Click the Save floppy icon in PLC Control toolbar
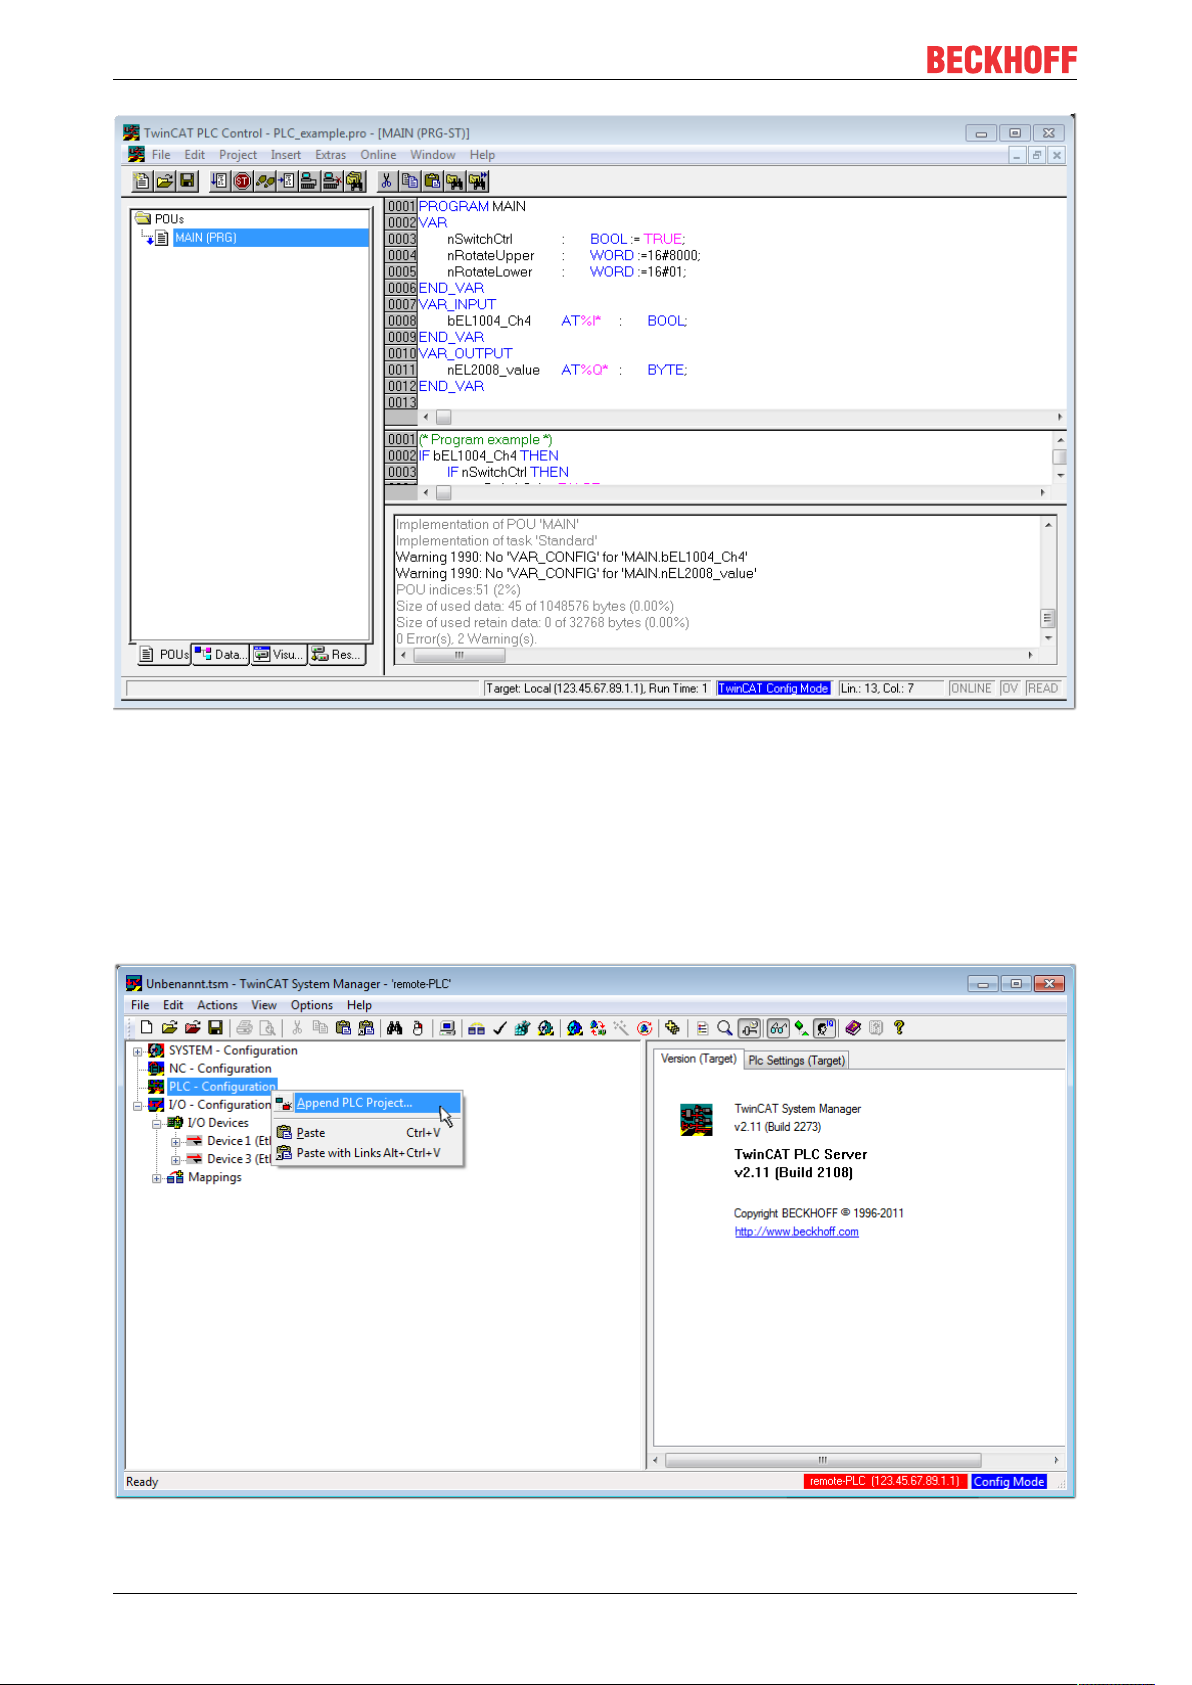Screen dimensions: 1192x1685 187,181
